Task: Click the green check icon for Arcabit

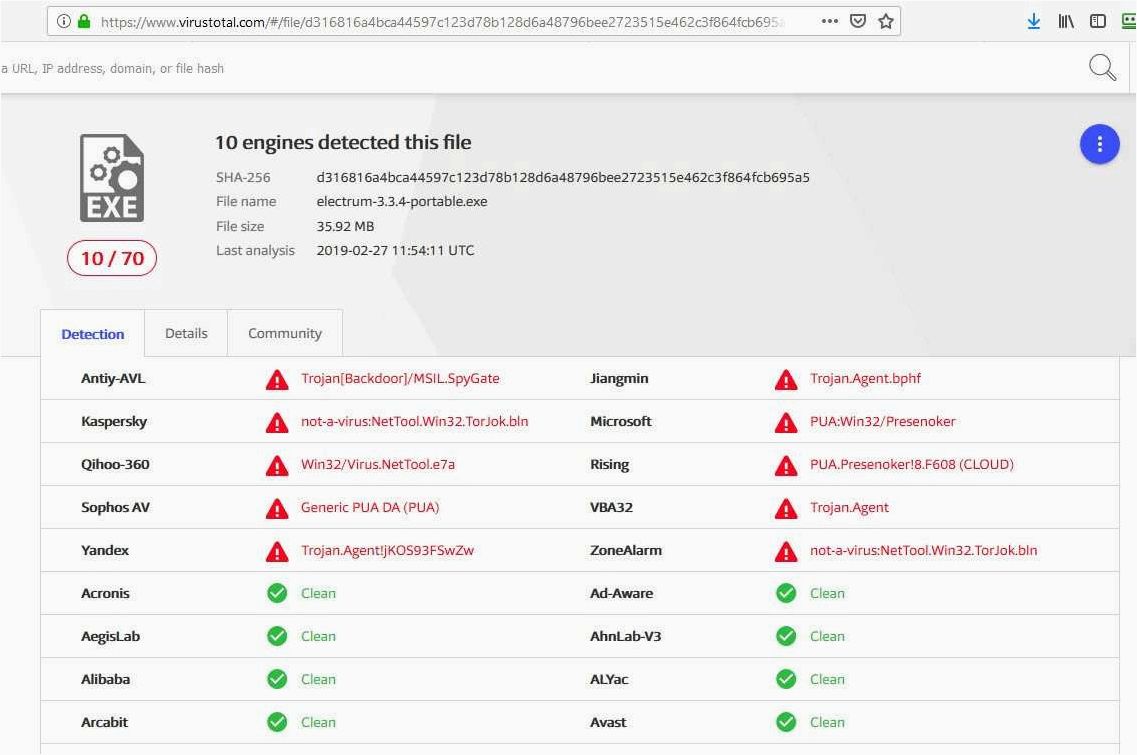Action: (277, 722)
